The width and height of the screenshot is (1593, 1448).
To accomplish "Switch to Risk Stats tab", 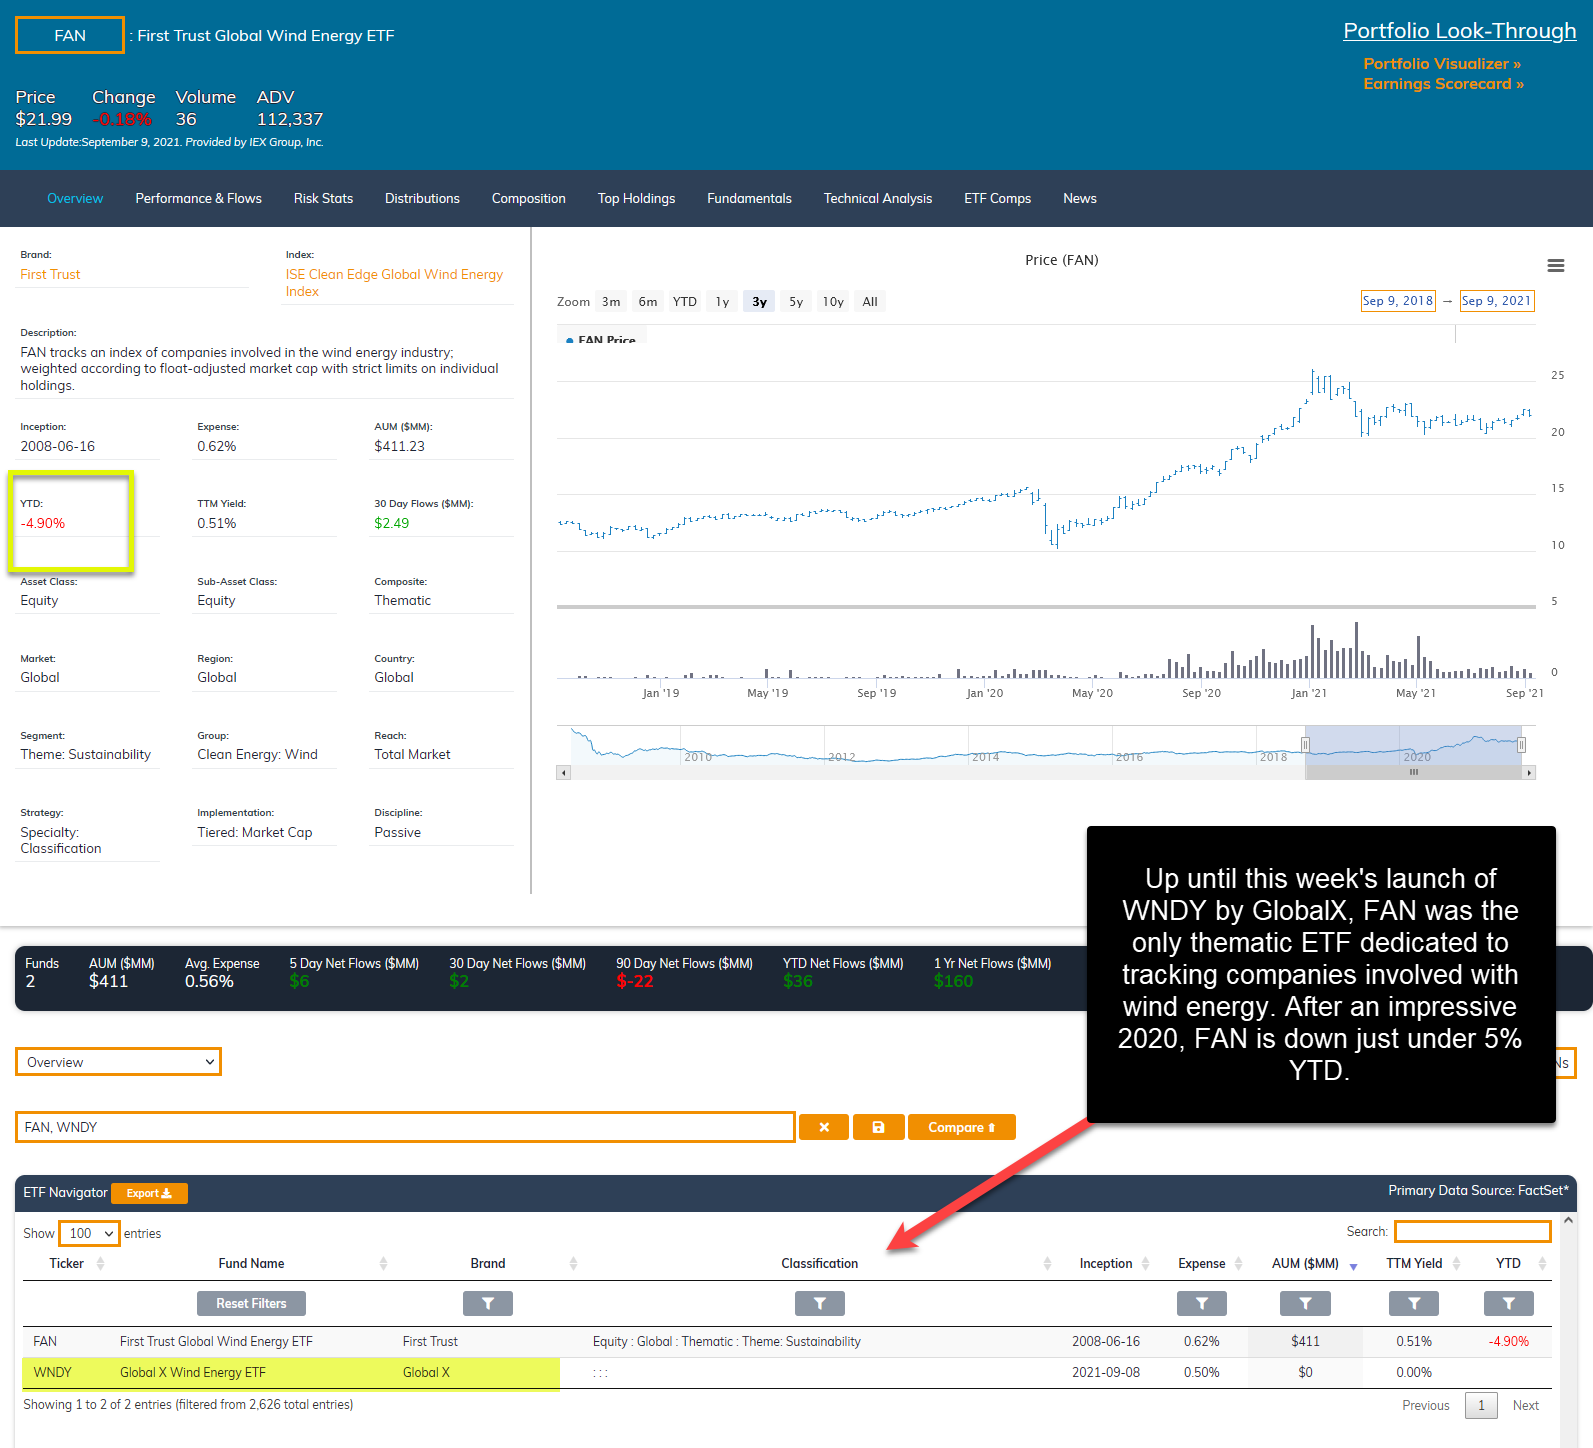I will pos(323,198).
